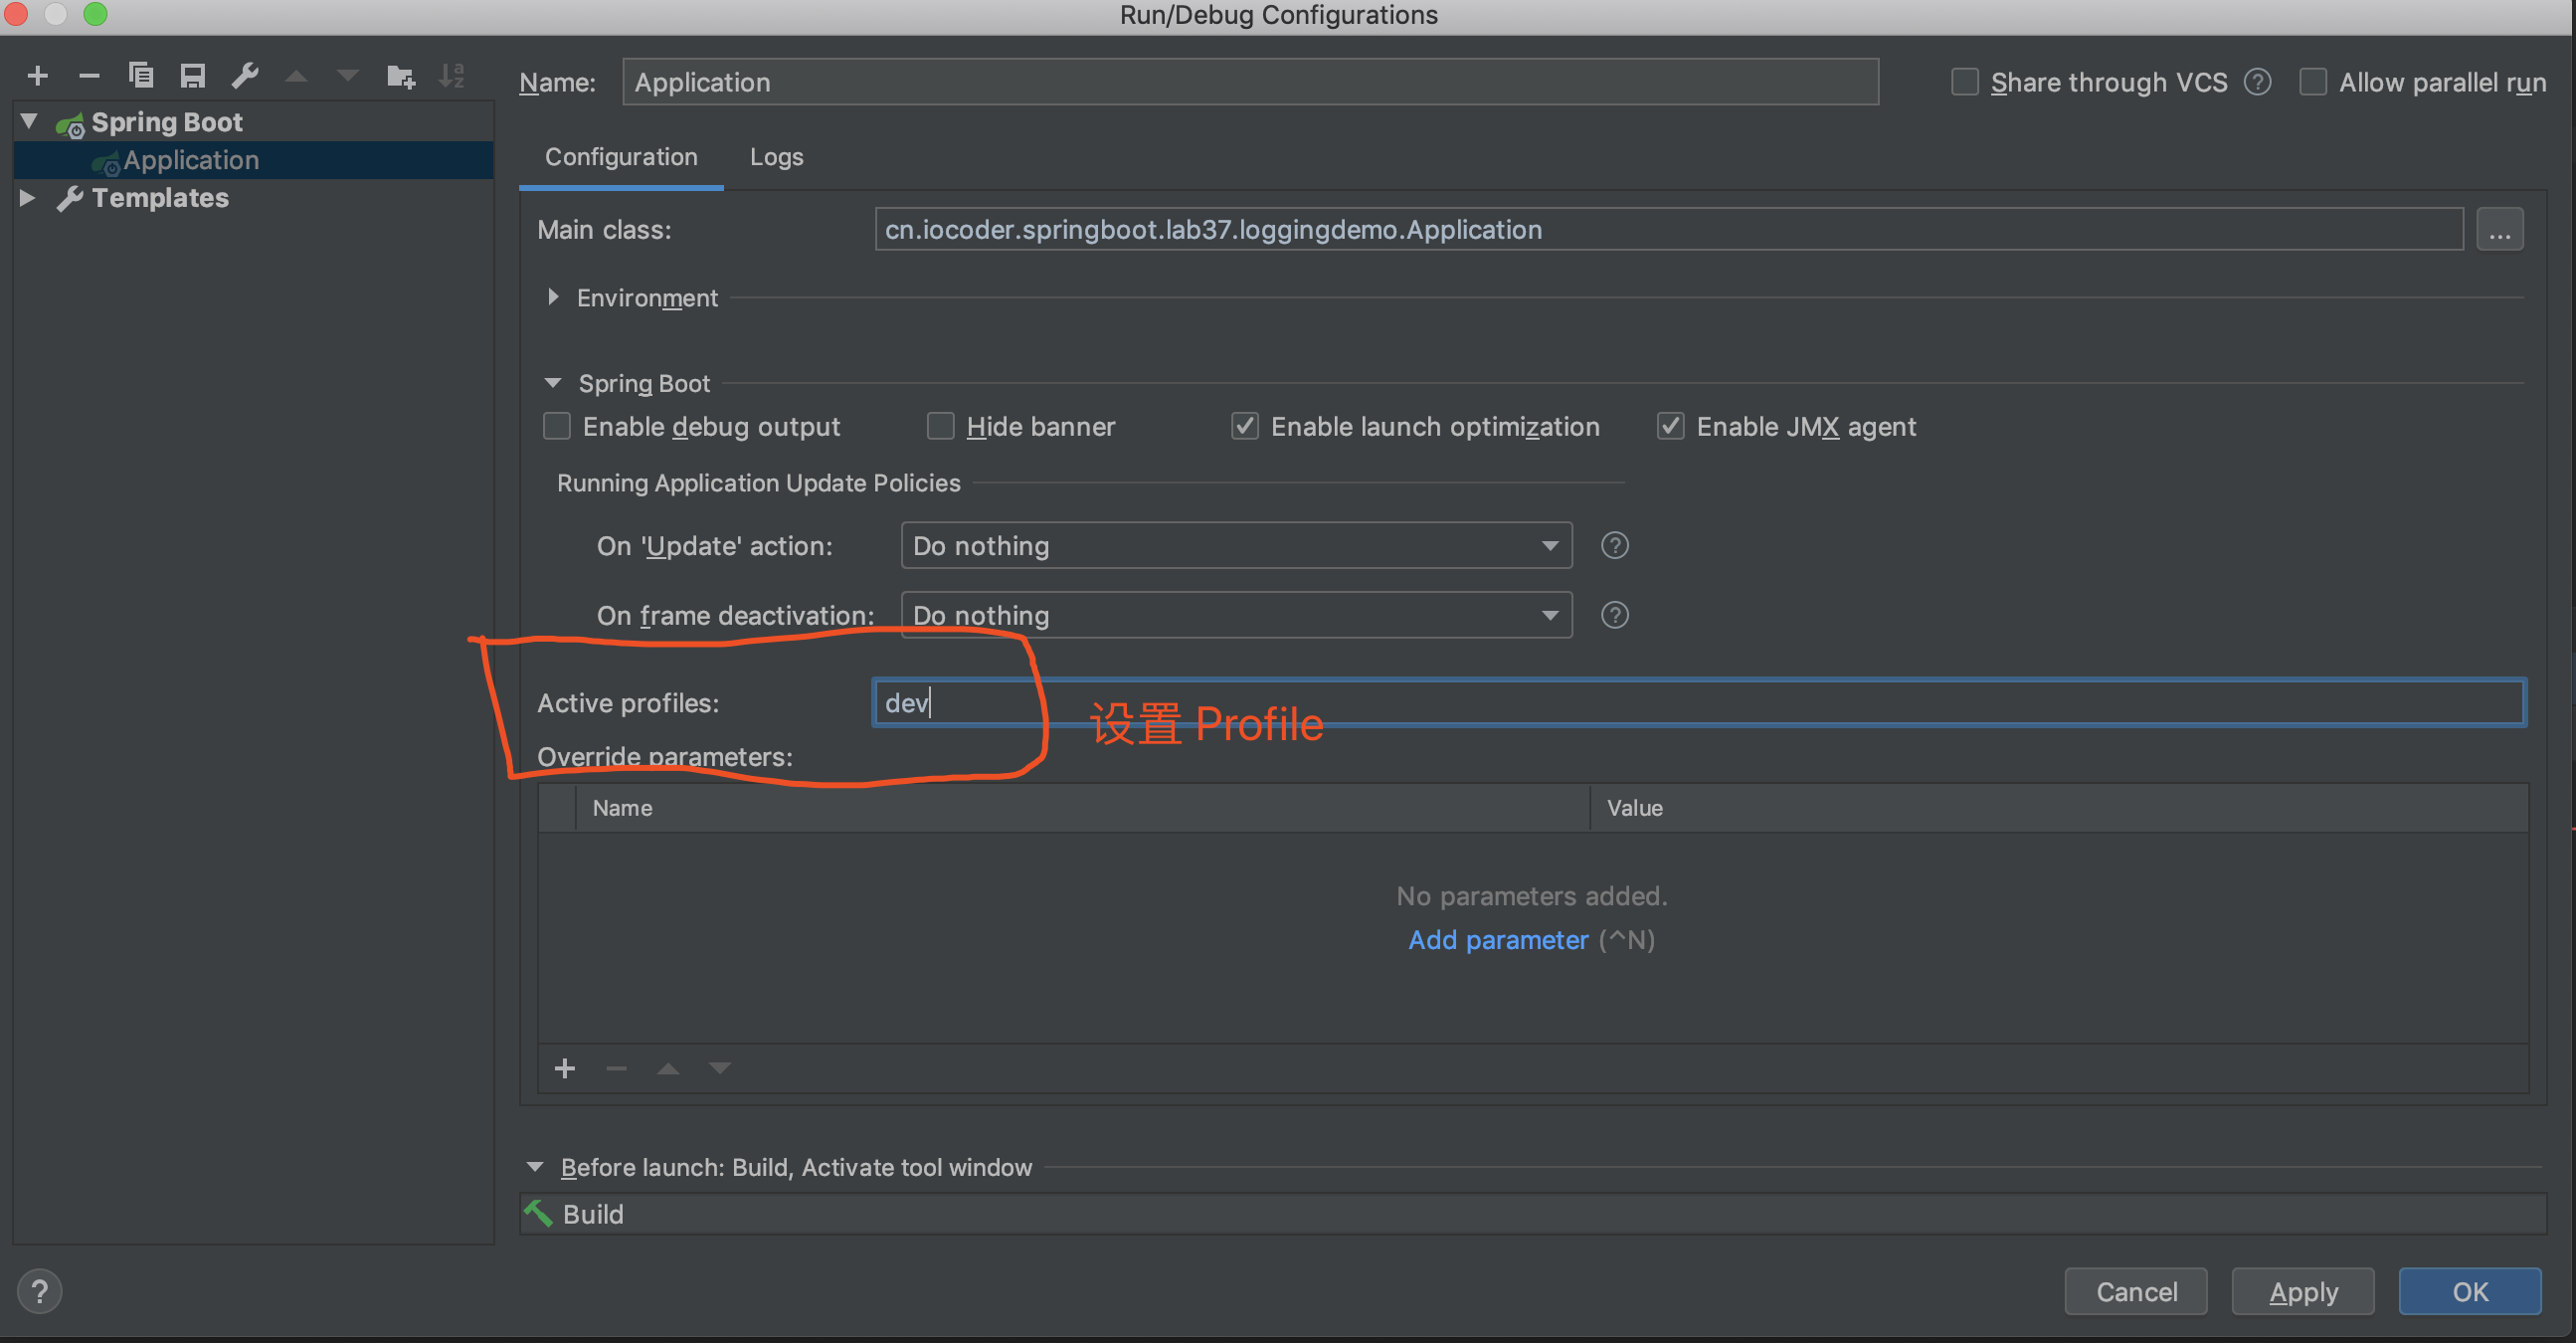Viewport: 2576px width, 1343px height.
Task: Expand the Templates tree node
Action: [28, 198]
